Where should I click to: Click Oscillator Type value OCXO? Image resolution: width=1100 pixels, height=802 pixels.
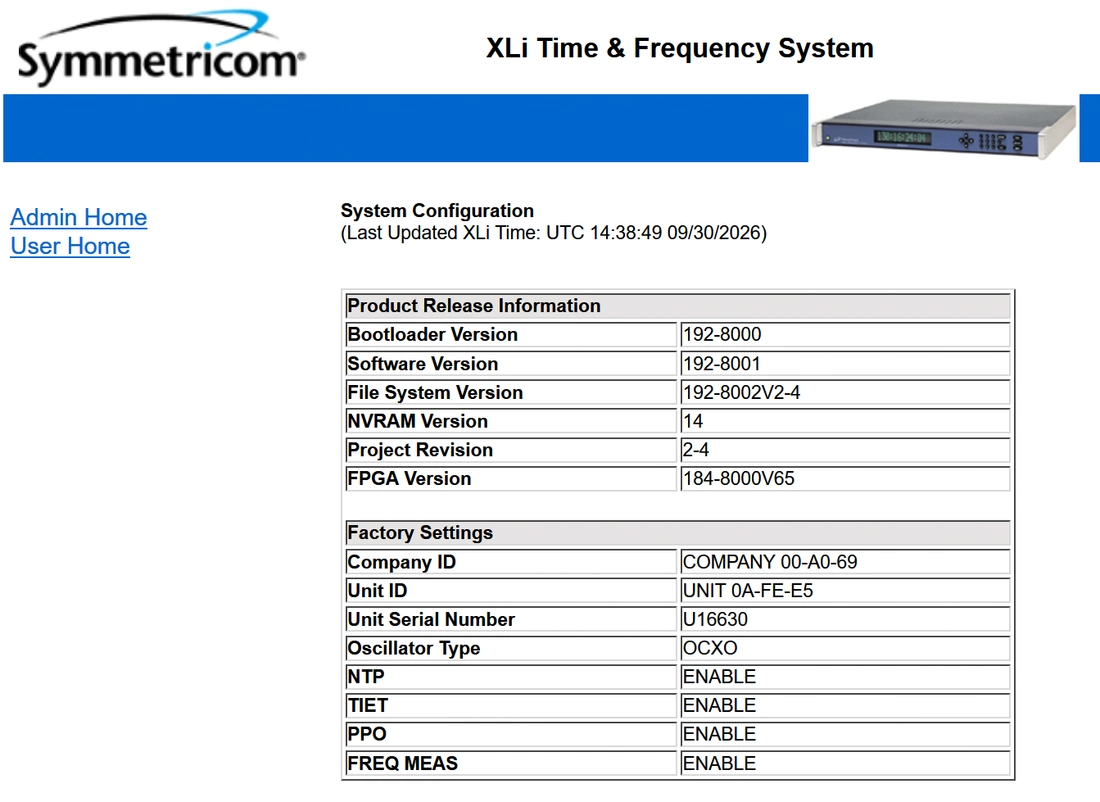click(x=710, y=648)
